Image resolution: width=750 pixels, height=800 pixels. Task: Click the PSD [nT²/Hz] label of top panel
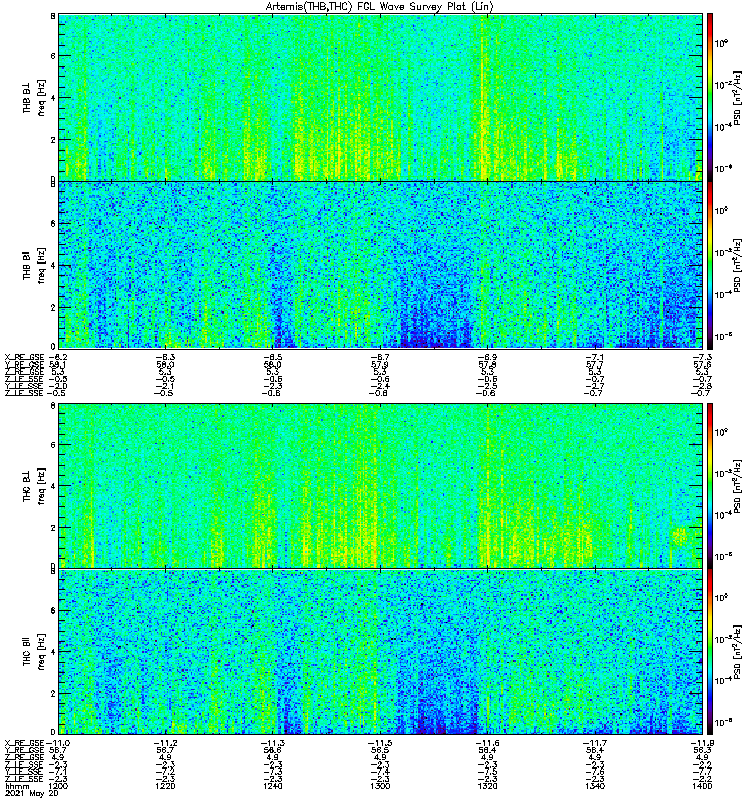click(737, 97)
